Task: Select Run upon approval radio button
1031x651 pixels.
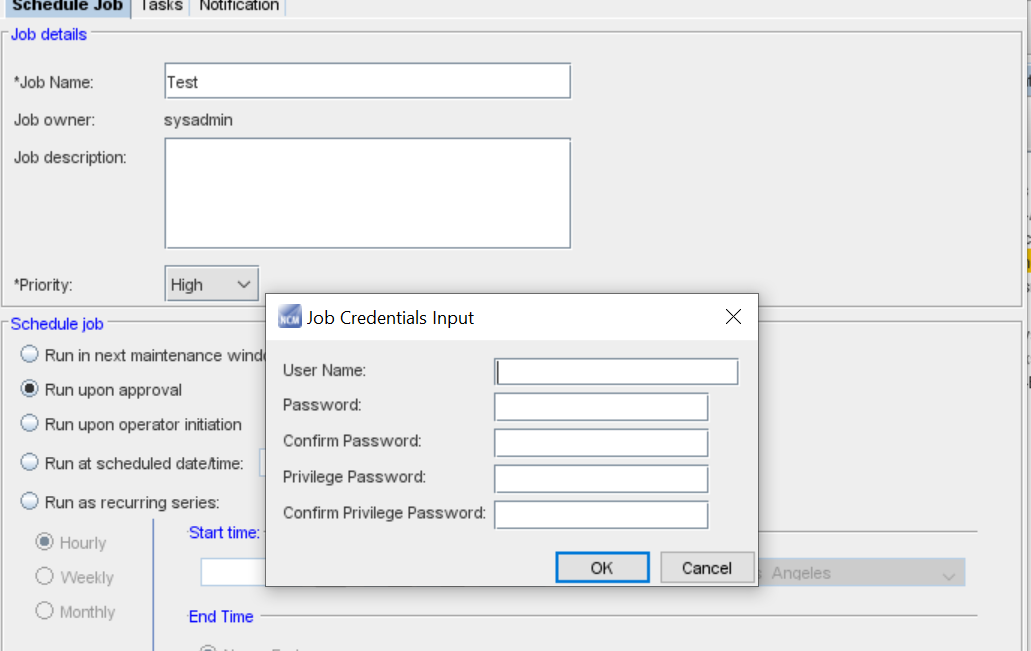Action: [x=30, y=389]
